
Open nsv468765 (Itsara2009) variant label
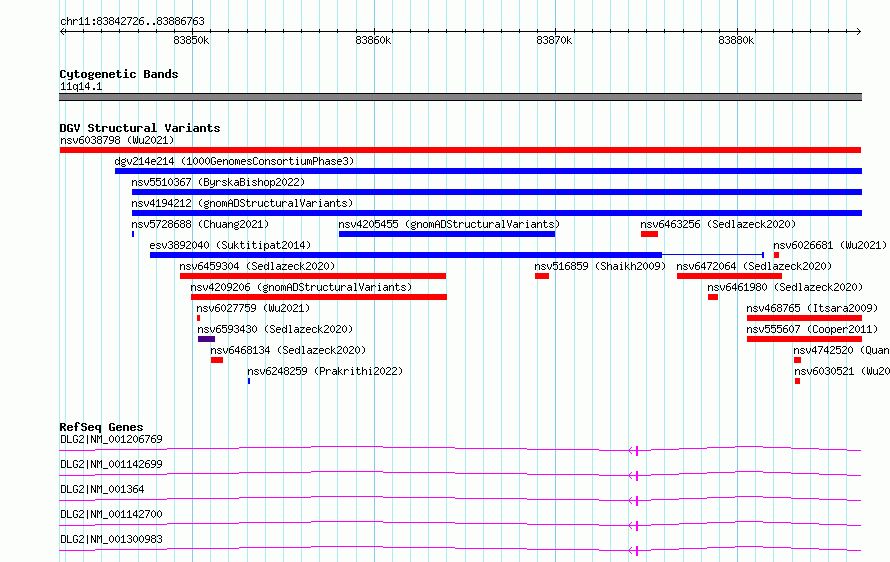(x=812, y=308)
